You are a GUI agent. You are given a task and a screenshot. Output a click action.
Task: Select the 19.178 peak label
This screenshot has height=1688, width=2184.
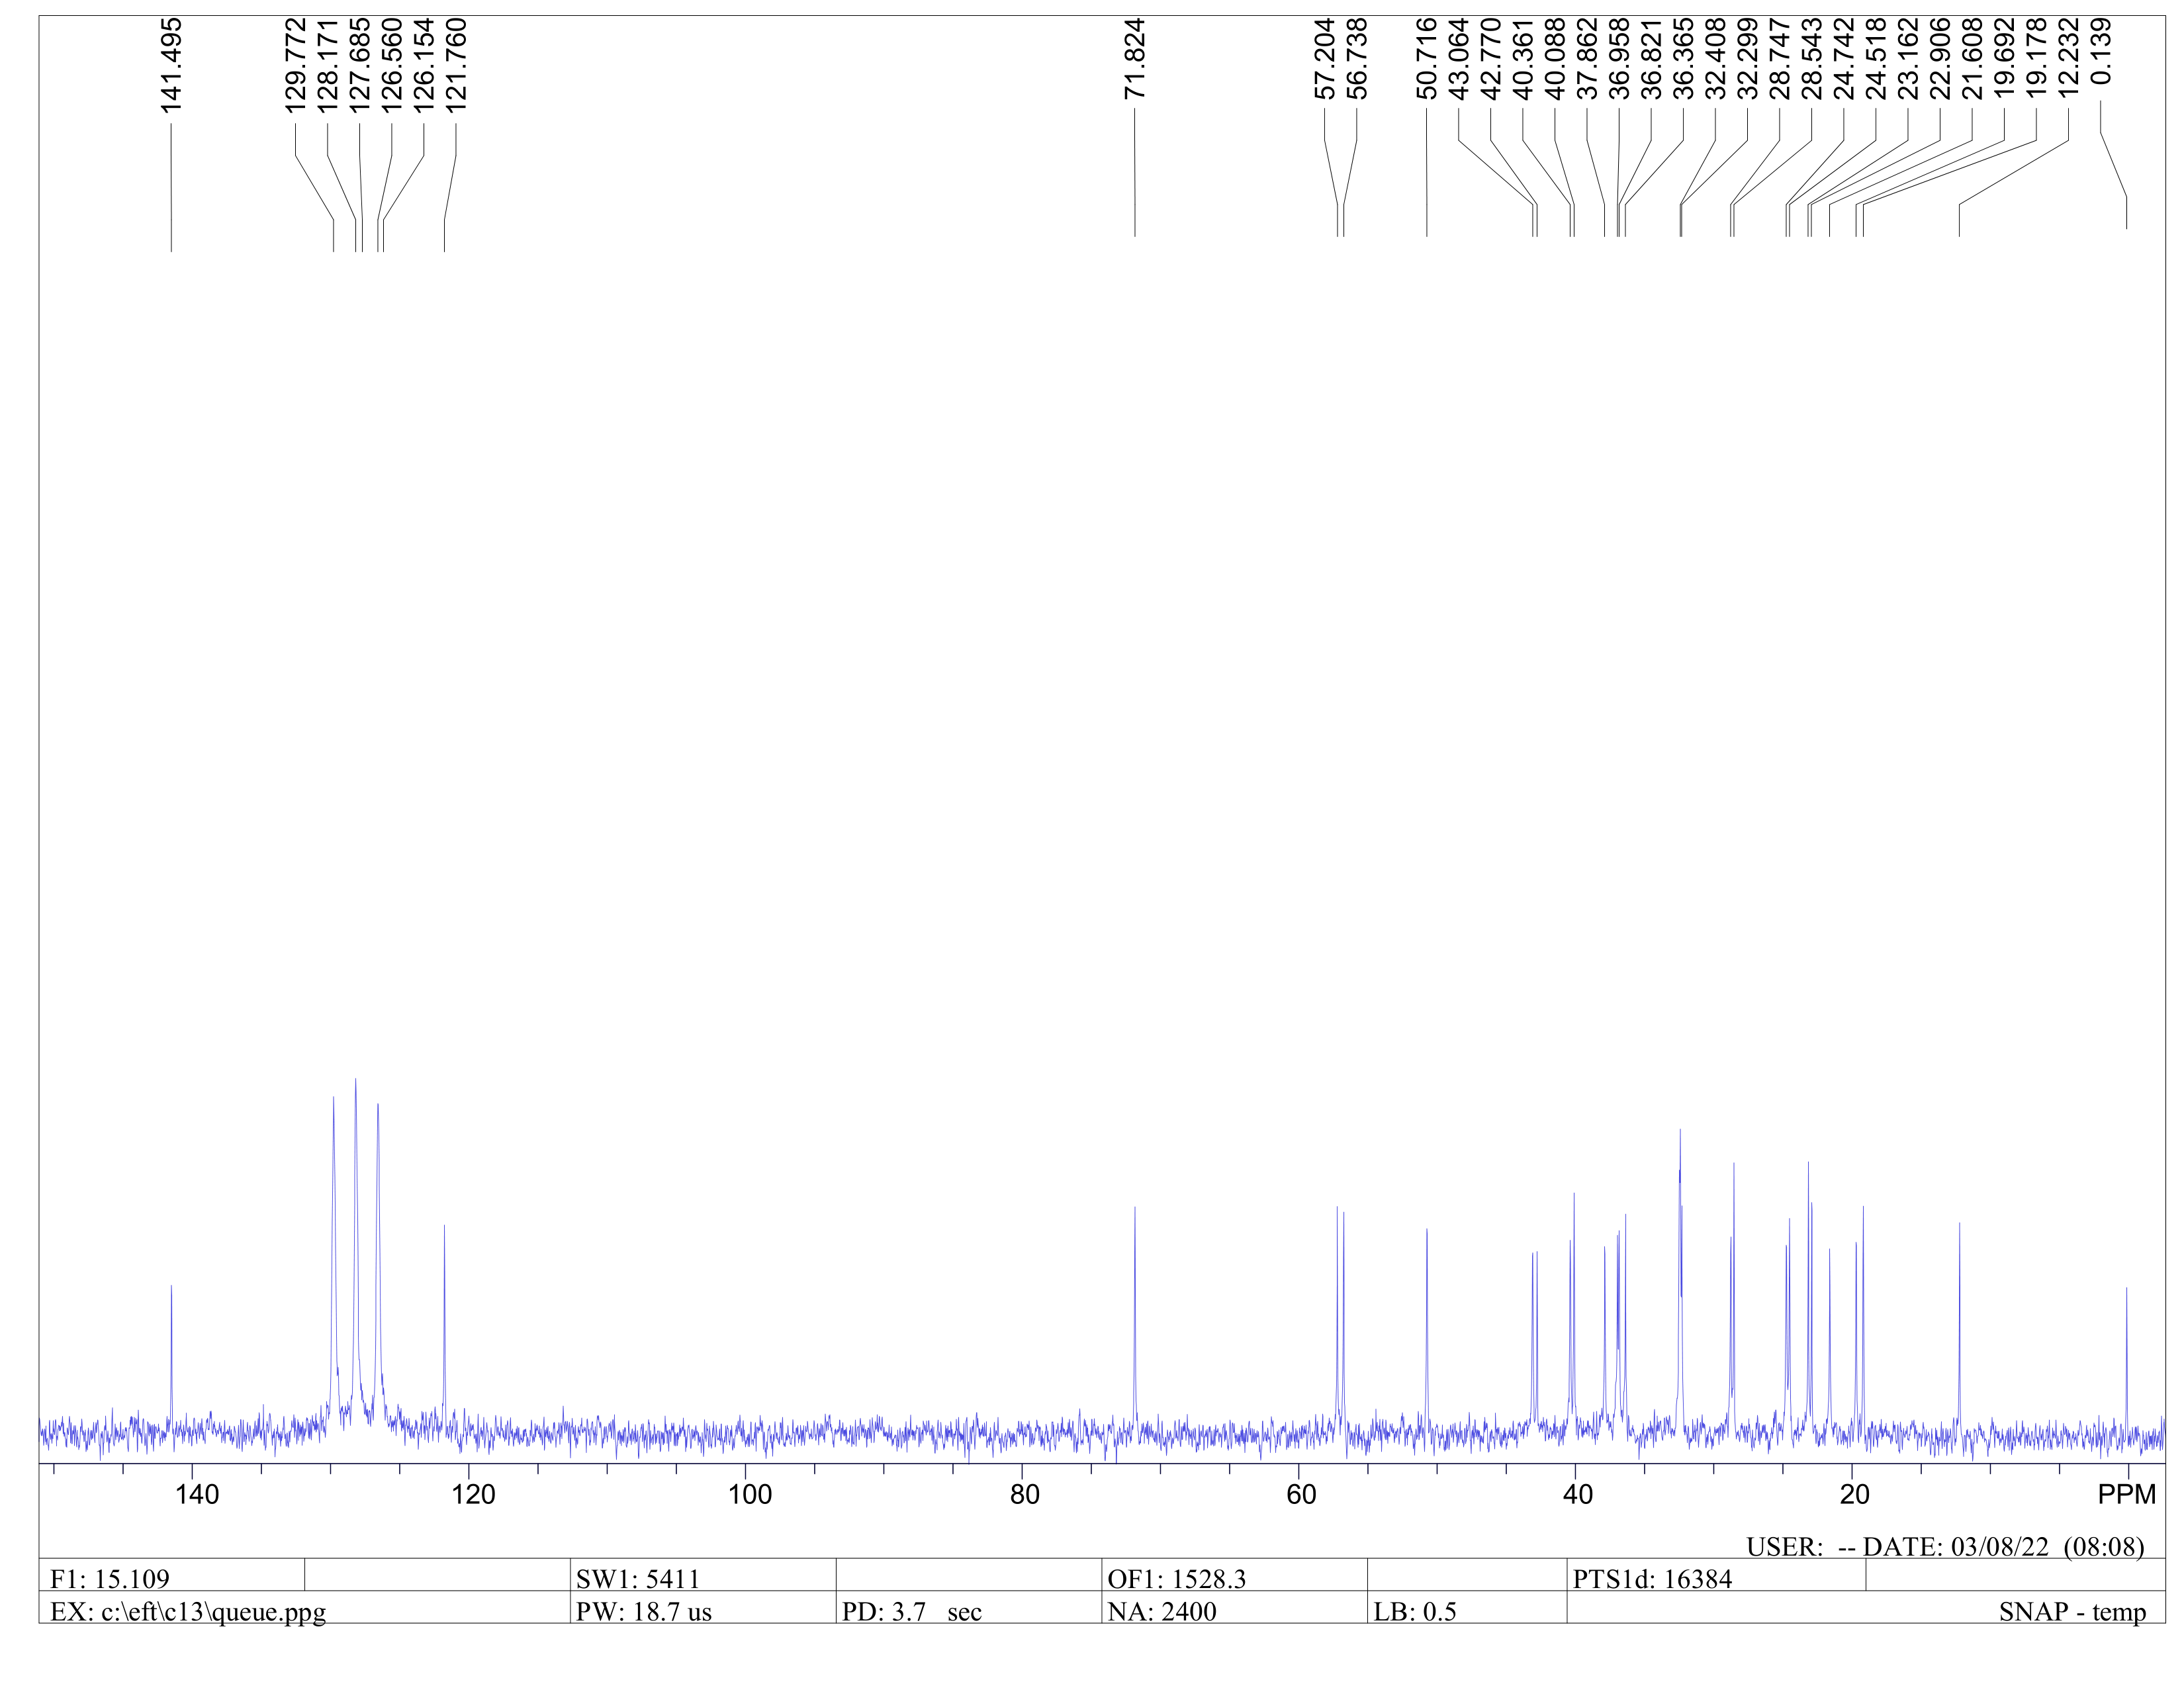point(2037,59)
